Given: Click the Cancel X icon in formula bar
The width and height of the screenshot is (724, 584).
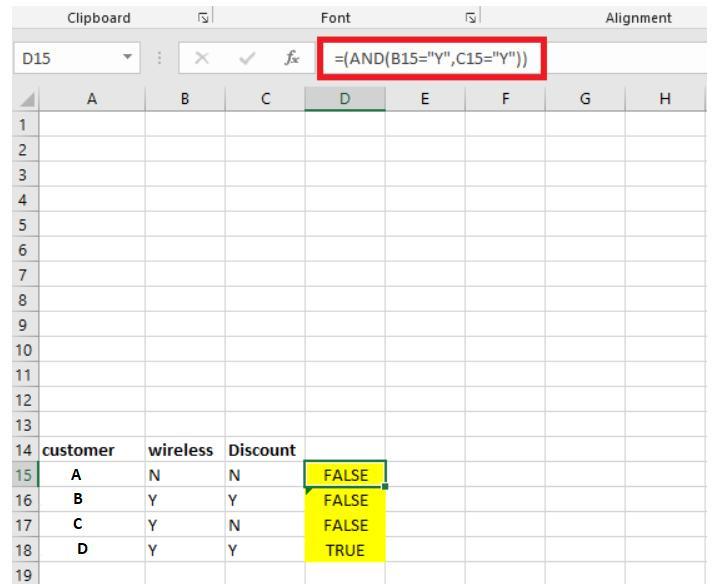Looking at the screenshot, I should pyautogui.click(x=202, y=58).
